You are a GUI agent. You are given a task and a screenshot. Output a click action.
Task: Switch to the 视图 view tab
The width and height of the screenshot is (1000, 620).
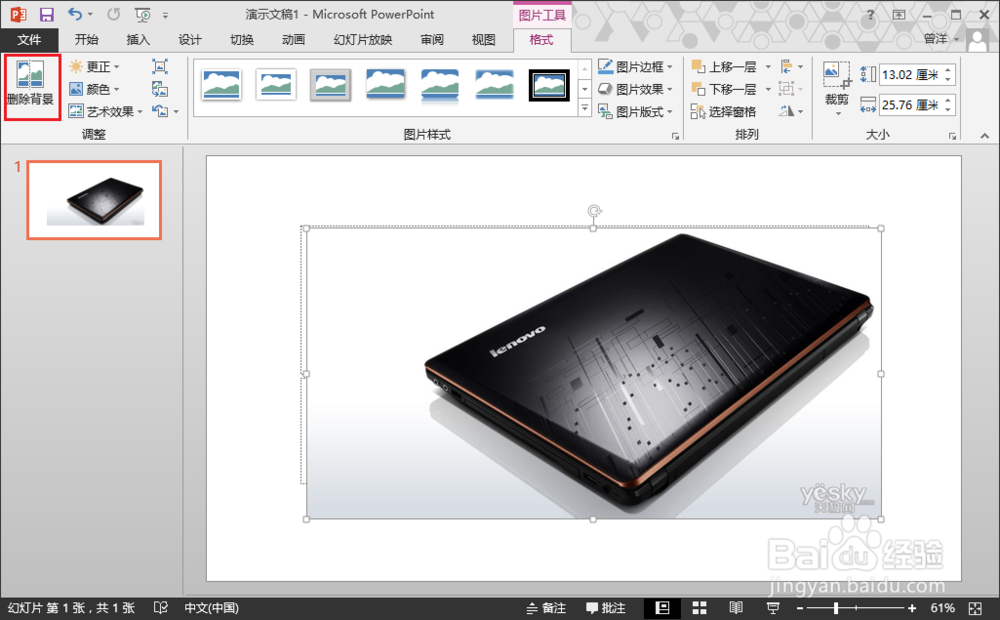point(483,40)
